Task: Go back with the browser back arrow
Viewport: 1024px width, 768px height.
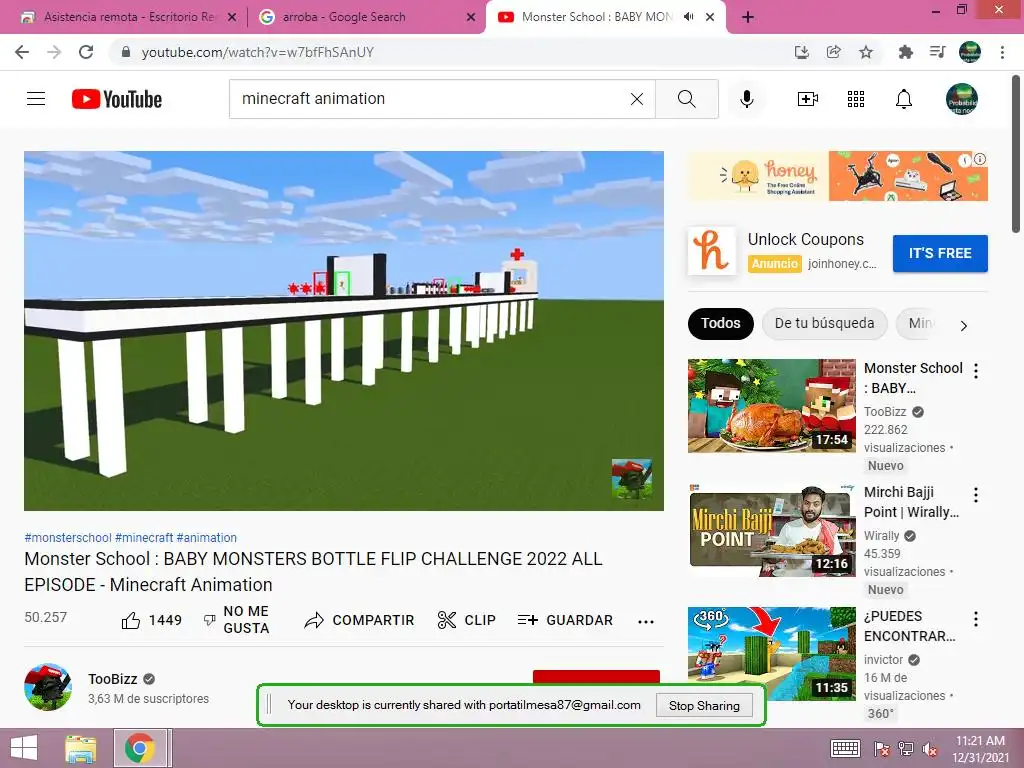Action: (x=22, y=52)
